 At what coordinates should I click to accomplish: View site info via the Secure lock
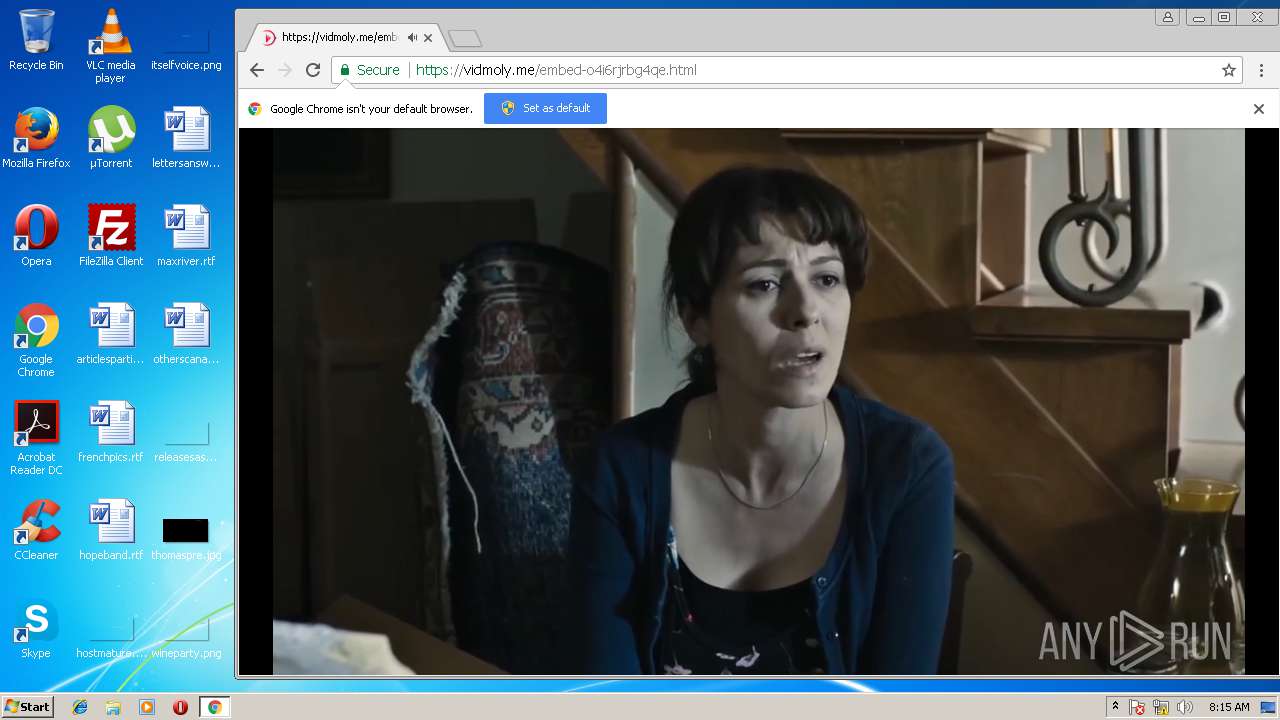369,70
